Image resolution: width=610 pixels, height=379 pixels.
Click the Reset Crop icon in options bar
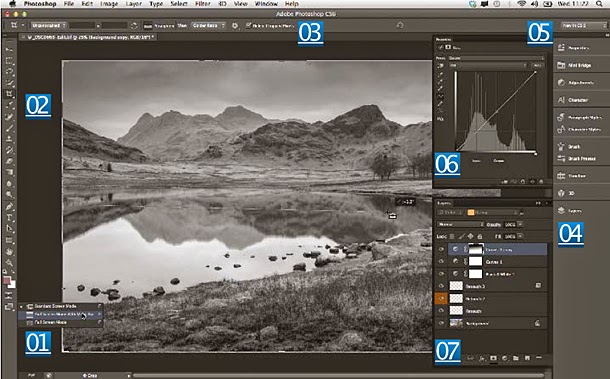coord(400,25)
